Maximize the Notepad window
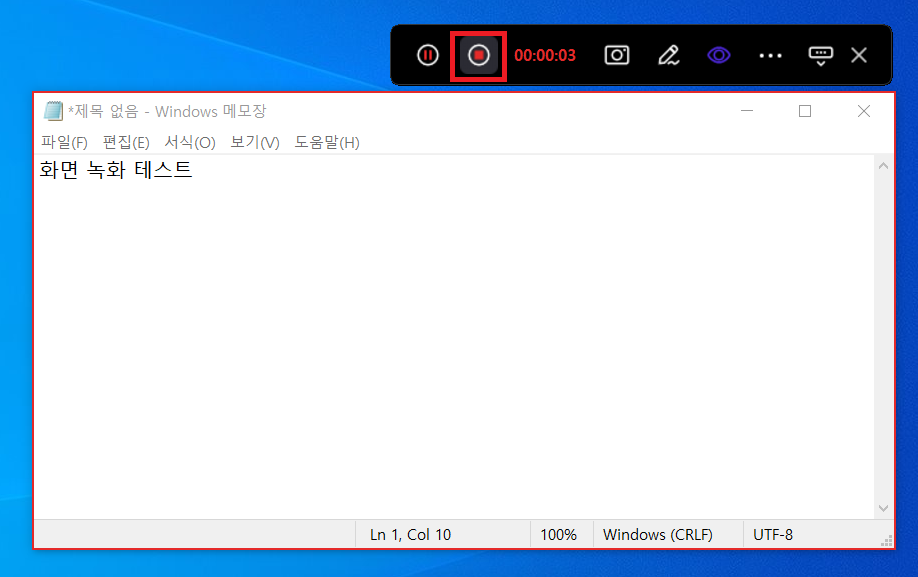 805,111
